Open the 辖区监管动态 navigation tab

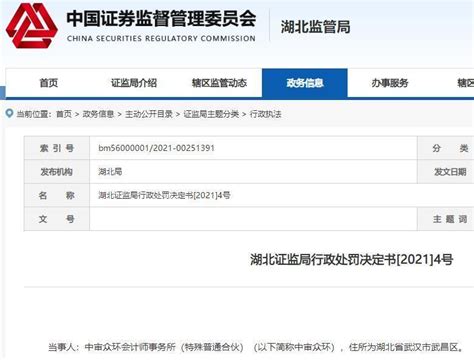pyautogui.click(x=219, y=83)
